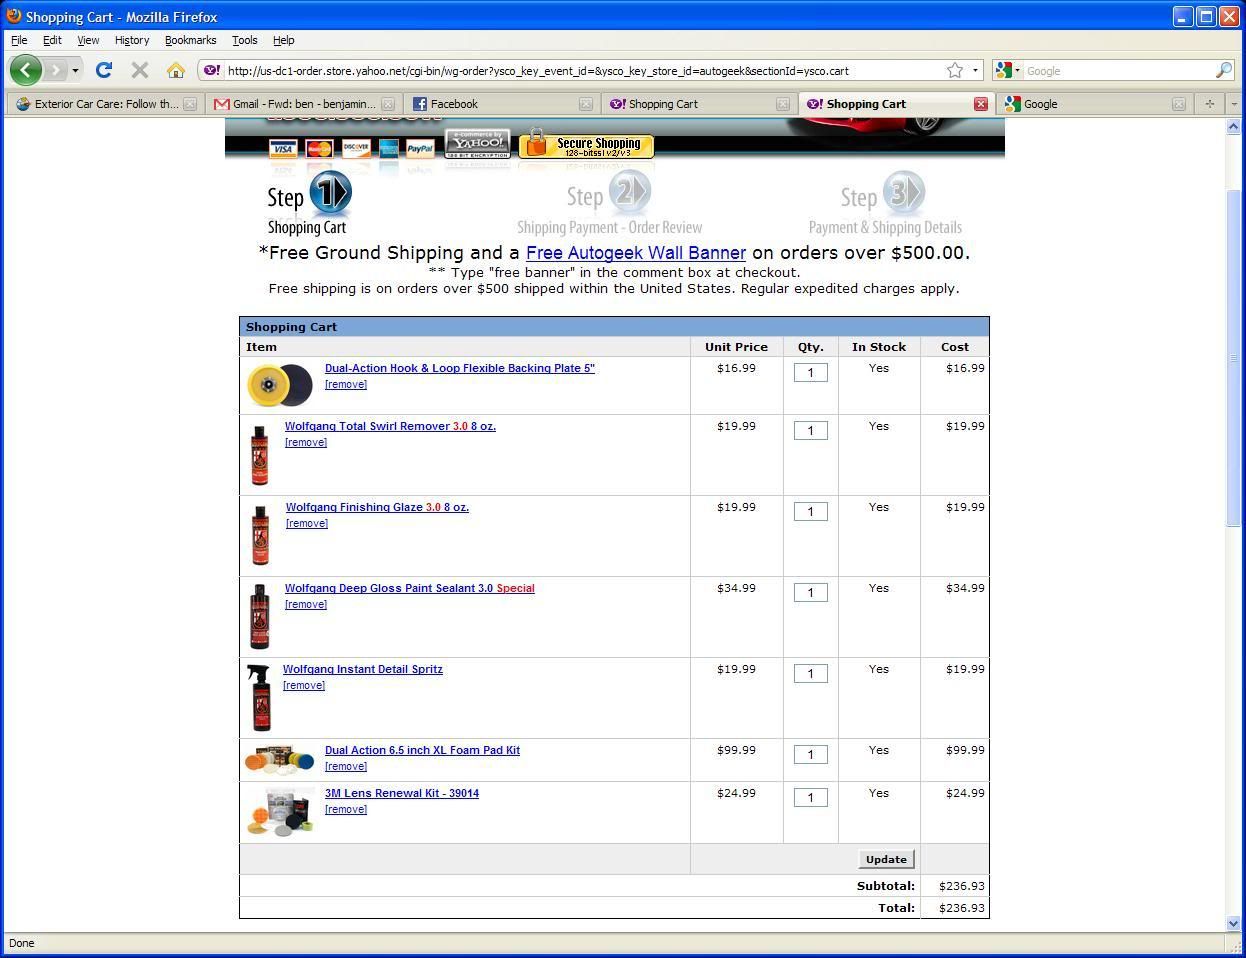Click the Google search box
Viewport: 1246px width, 958px height.
click(x=1117, y=71)
